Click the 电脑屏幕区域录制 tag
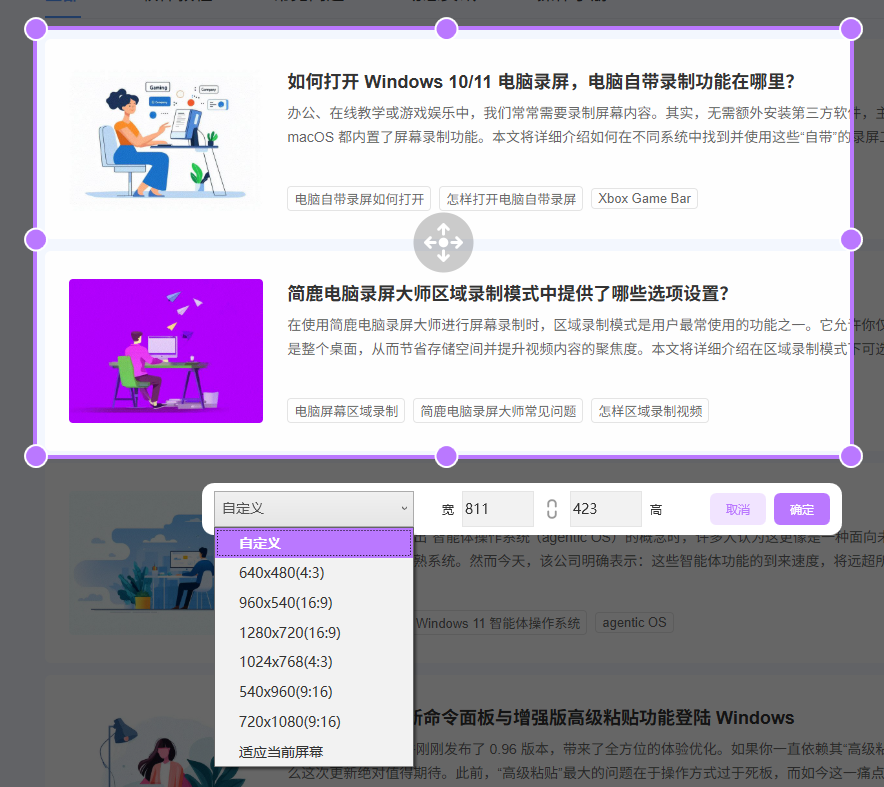This screenshot has height=787, width=884. point(345,410)
